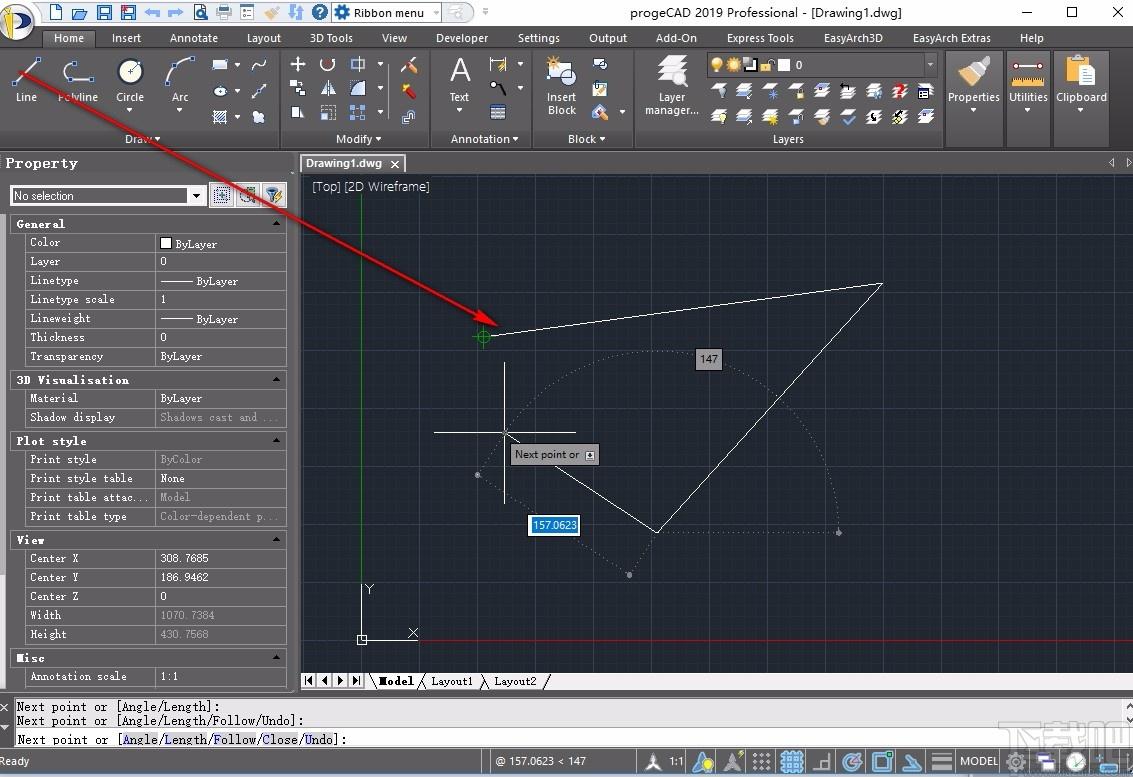Undo the last action
1133x777 pixels.
tap(152, 12)
